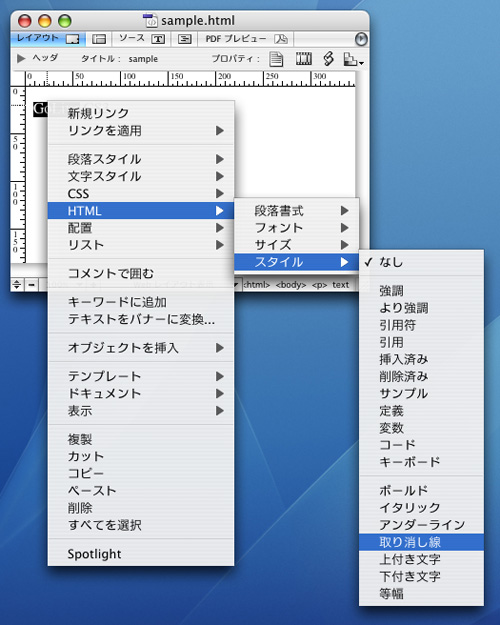
Task: Click the highlighted HTML menu item
Action: [x=141, y=211]
